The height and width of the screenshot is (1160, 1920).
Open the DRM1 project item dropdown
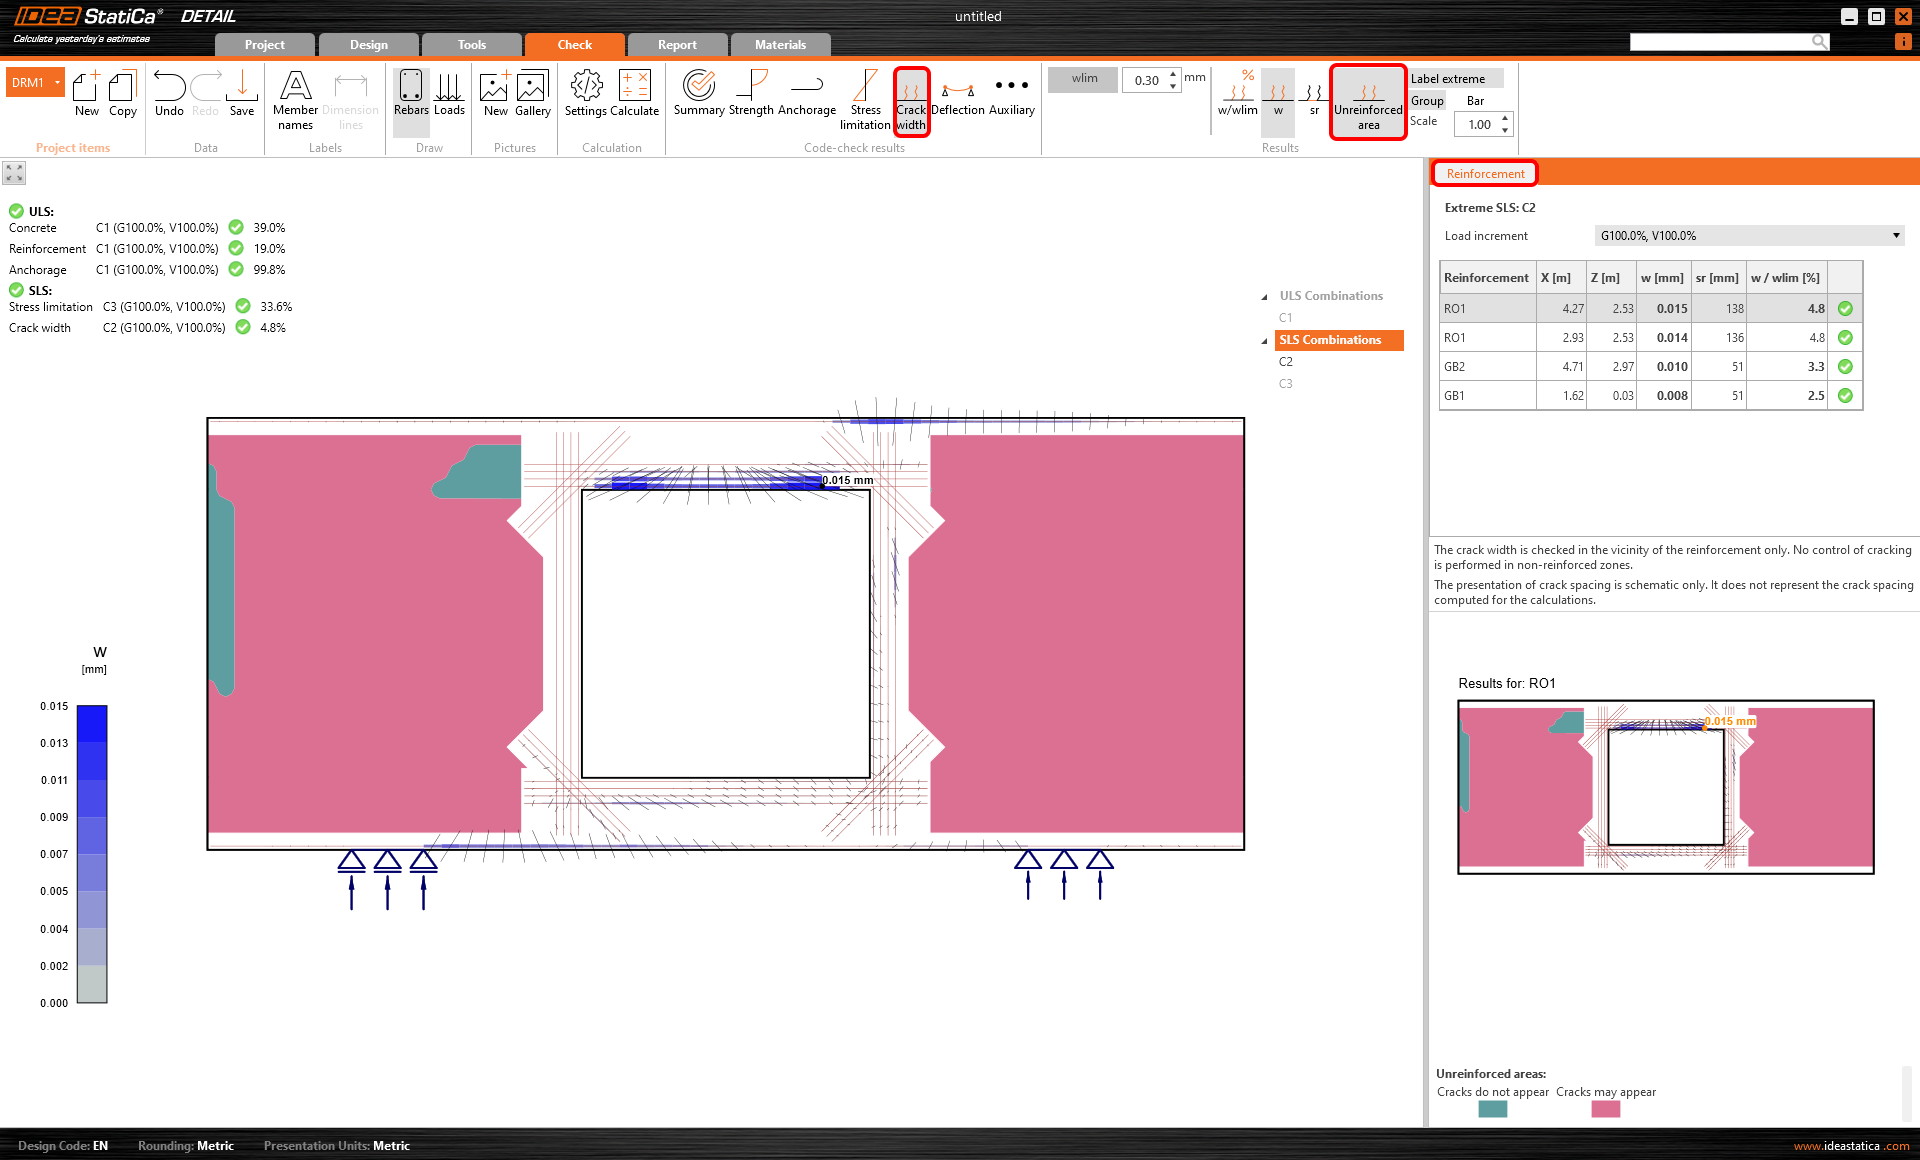pos(58,83)
